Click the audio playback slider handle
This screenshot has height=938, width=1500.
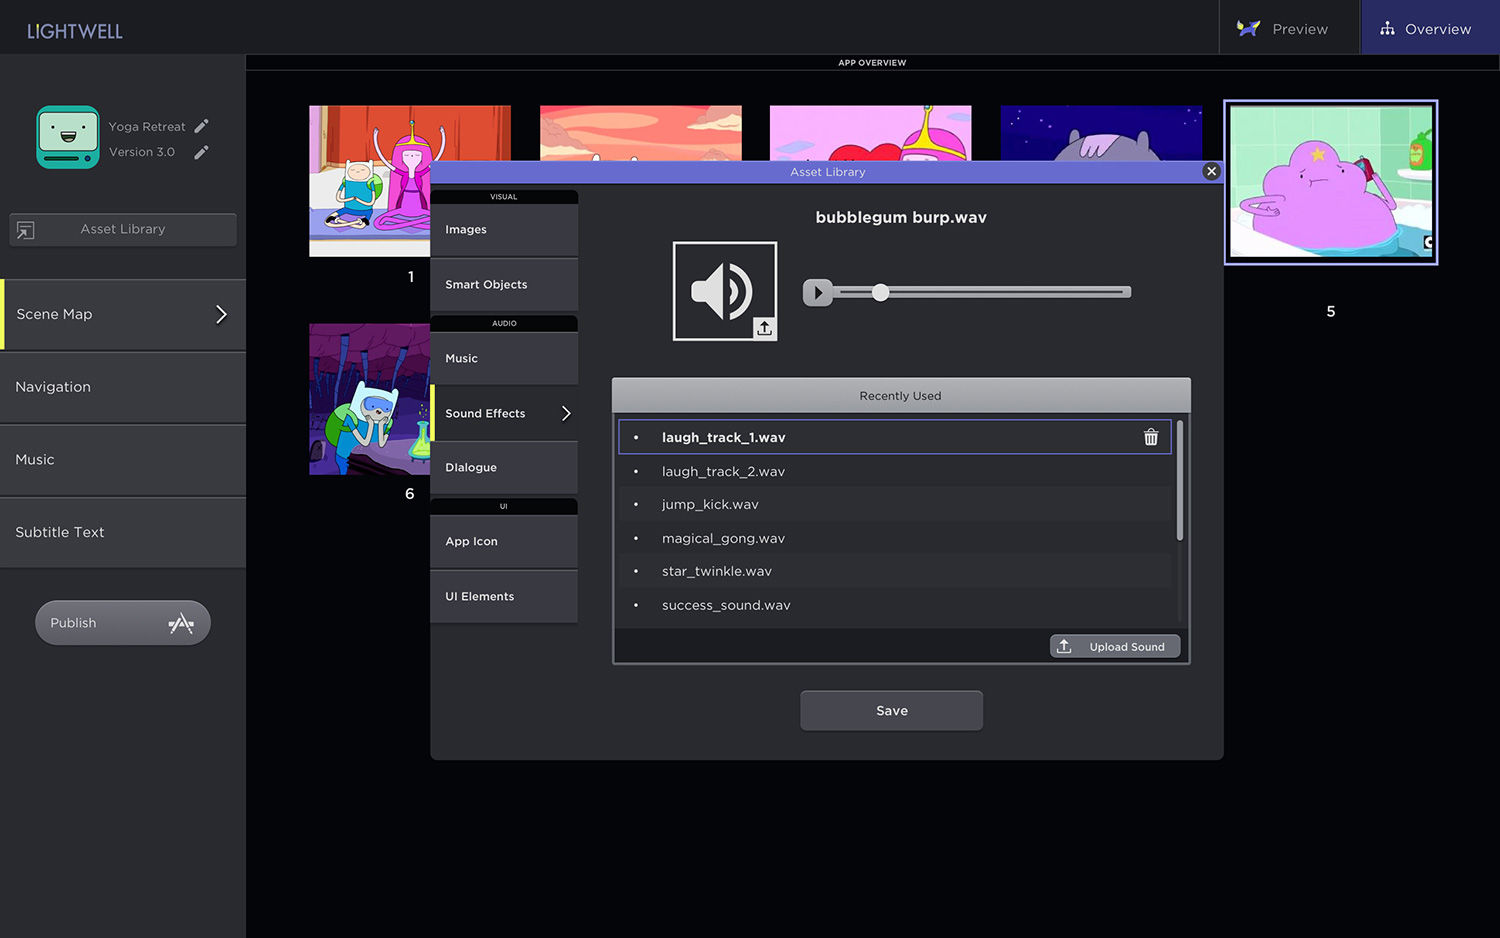pos(880,292)
